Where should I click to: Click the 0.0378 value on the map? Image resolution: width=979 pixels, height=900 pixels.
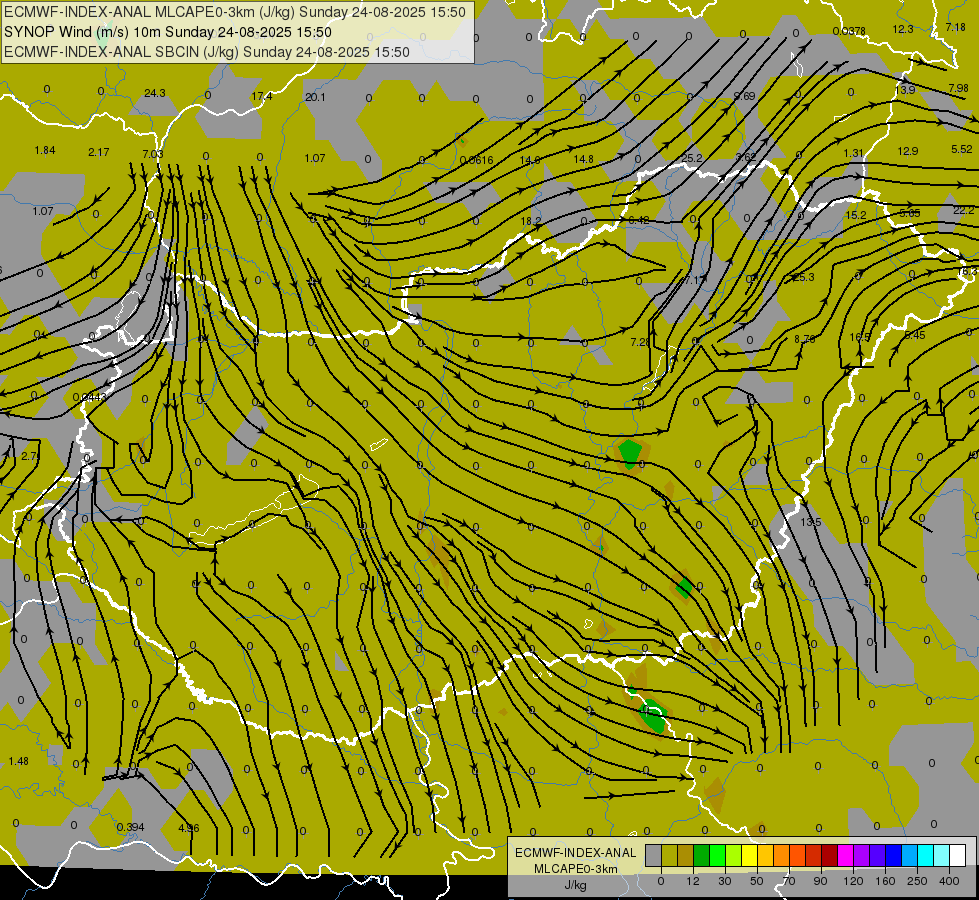pyautogui.click(x=849, y=31)
